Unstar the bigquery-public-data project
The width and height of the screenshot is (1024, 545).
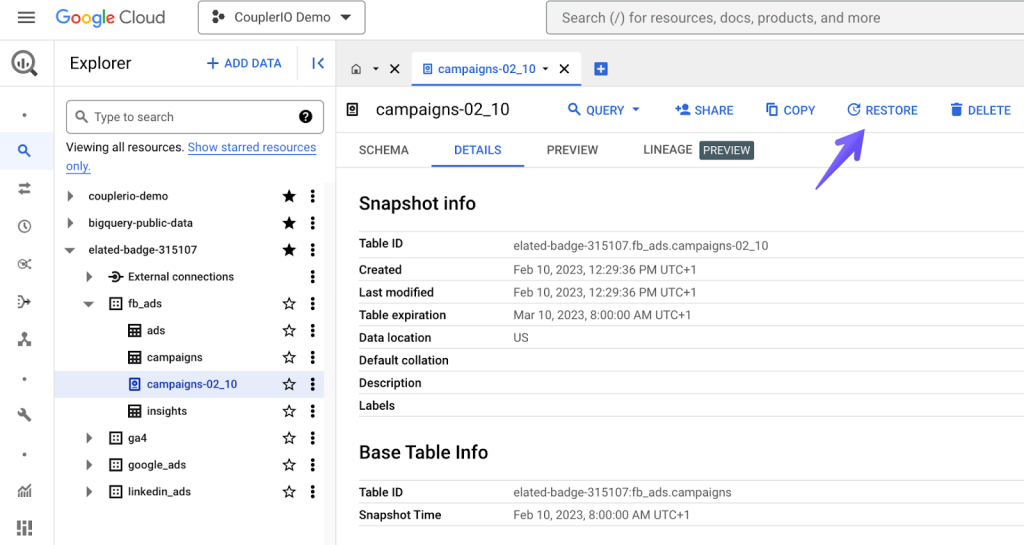pos(289,223)
